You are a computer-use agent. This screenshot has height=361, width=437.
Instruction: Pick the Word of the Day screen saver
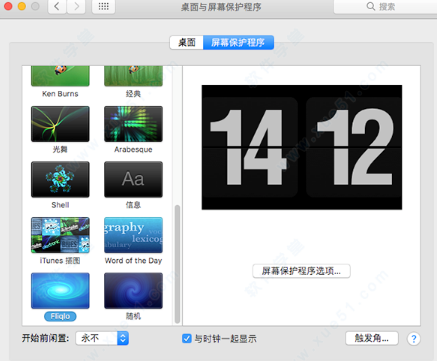[x=133, y=235]
